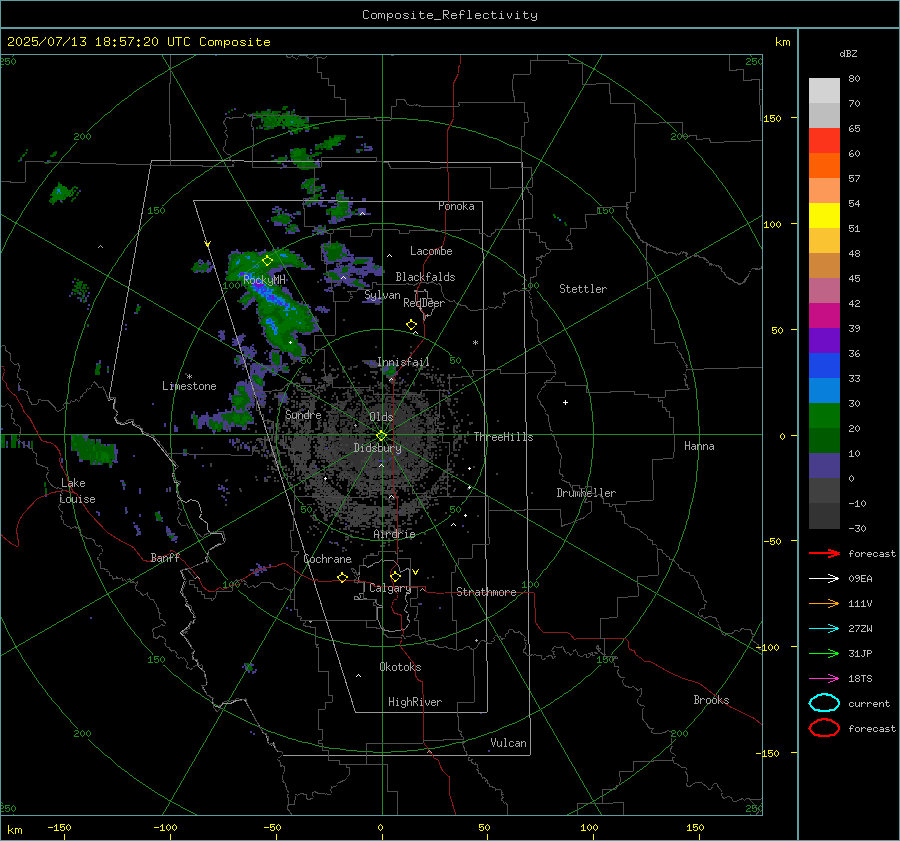This screenshot has width=900, height=841.
Task: Click the Sundre town label
Action: [303, 414]
